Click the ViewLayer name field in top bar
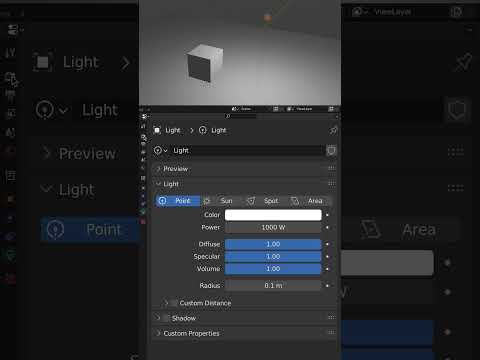 [304, 109]
